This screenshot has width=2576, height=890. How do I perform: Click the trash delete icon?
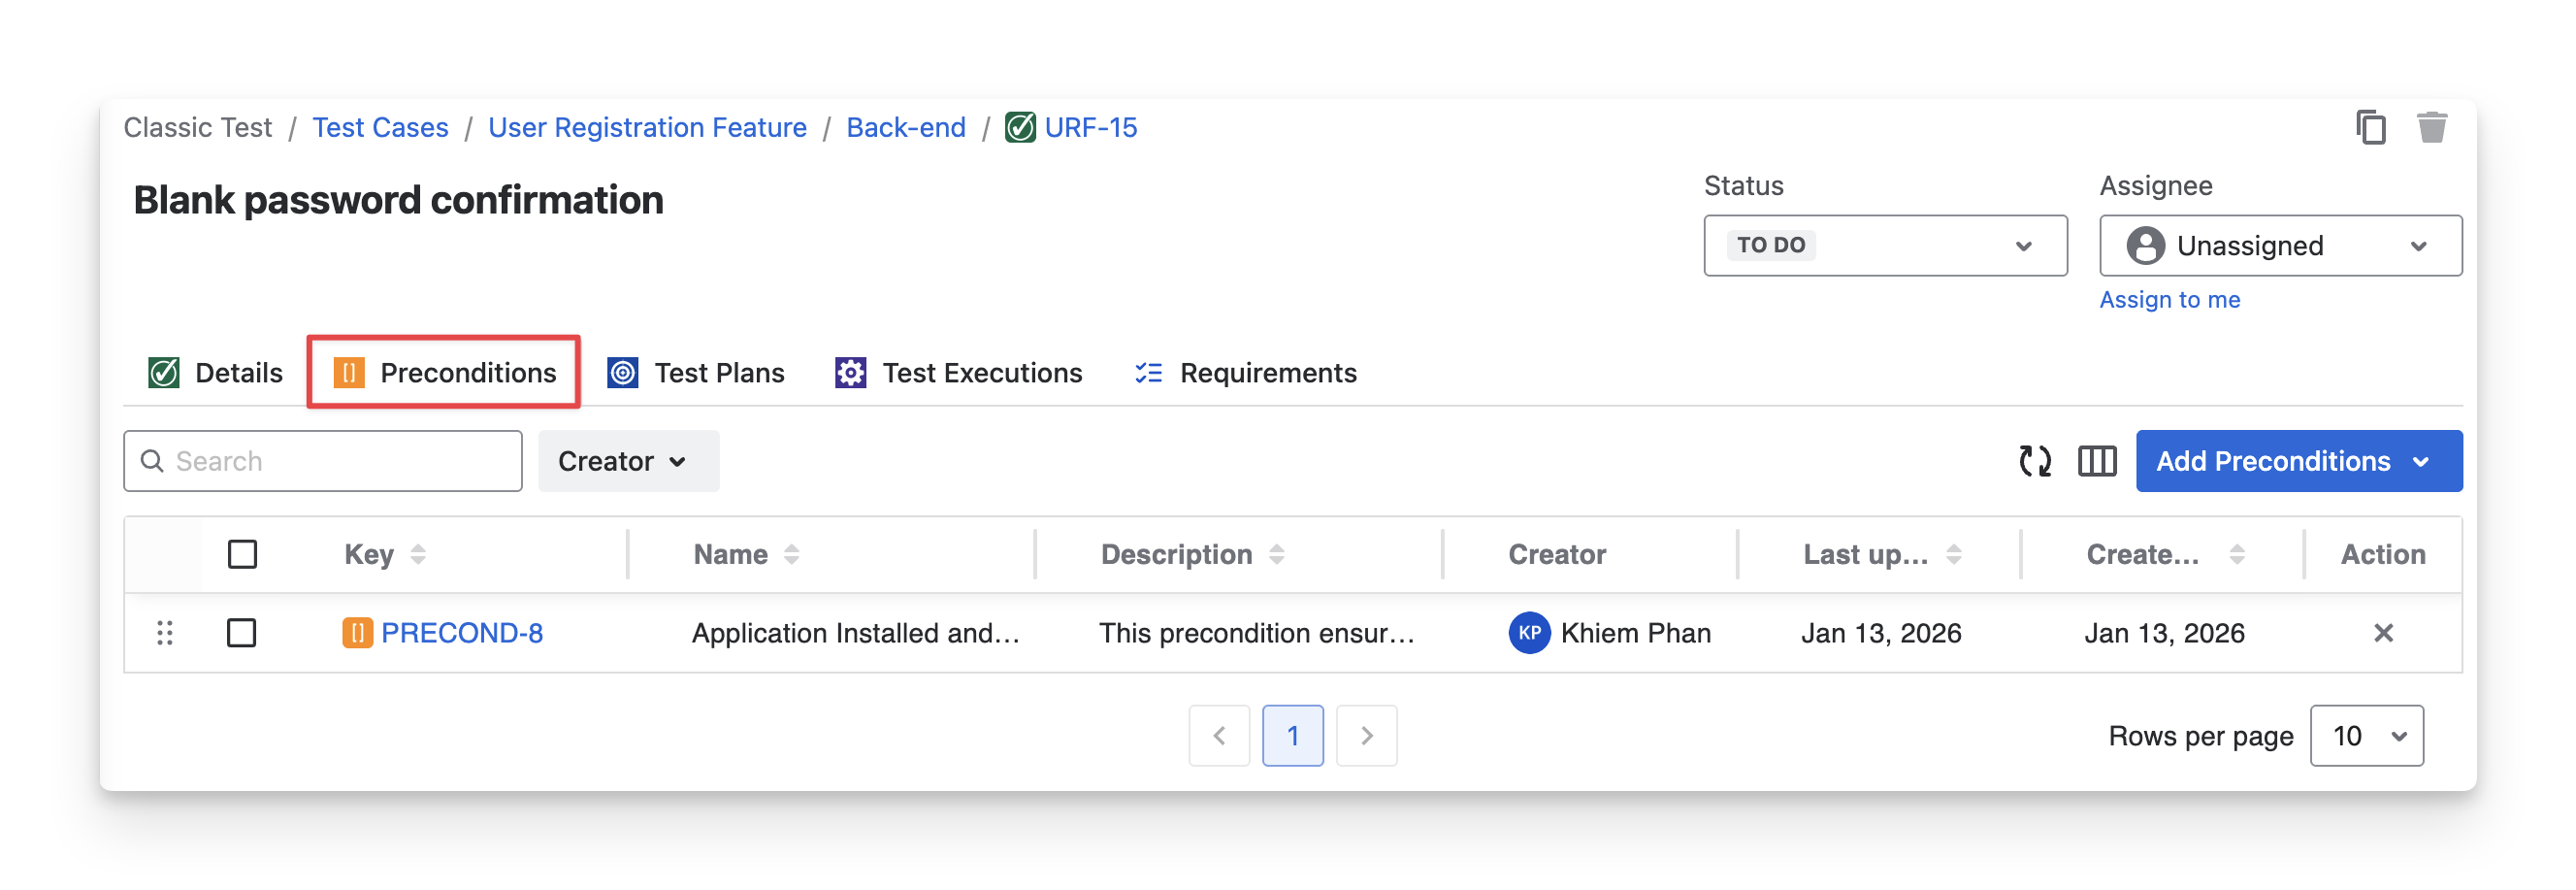[x=2431, y=128]
